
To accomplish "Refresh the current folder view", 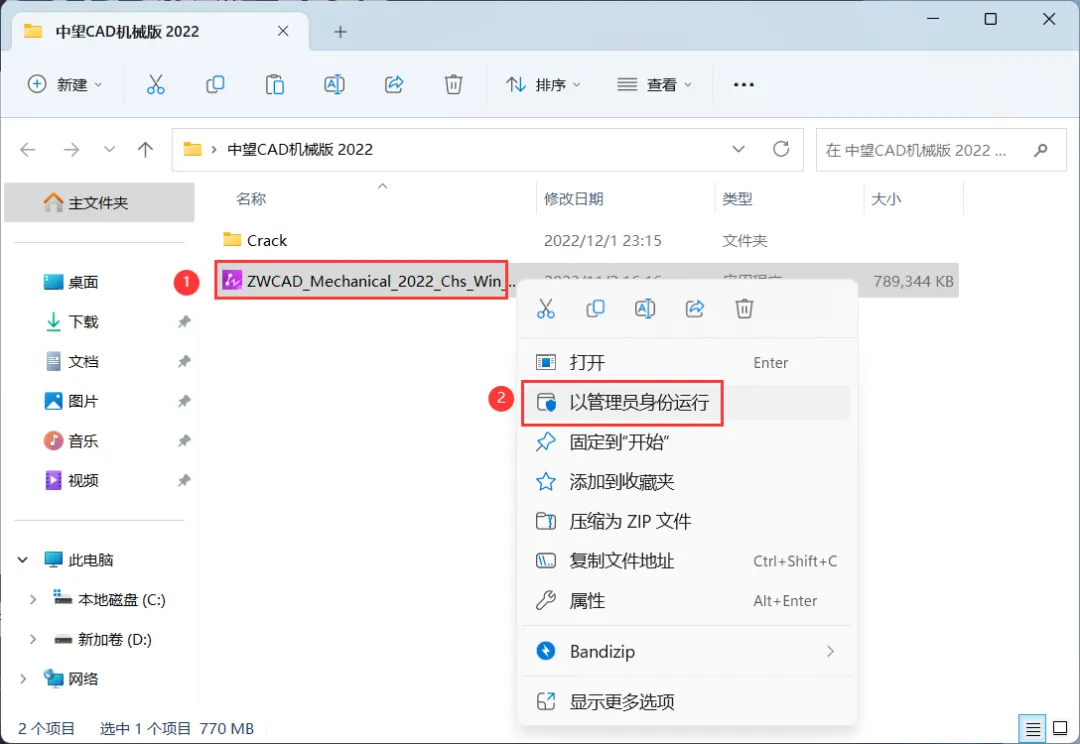I will coord(781,149).
